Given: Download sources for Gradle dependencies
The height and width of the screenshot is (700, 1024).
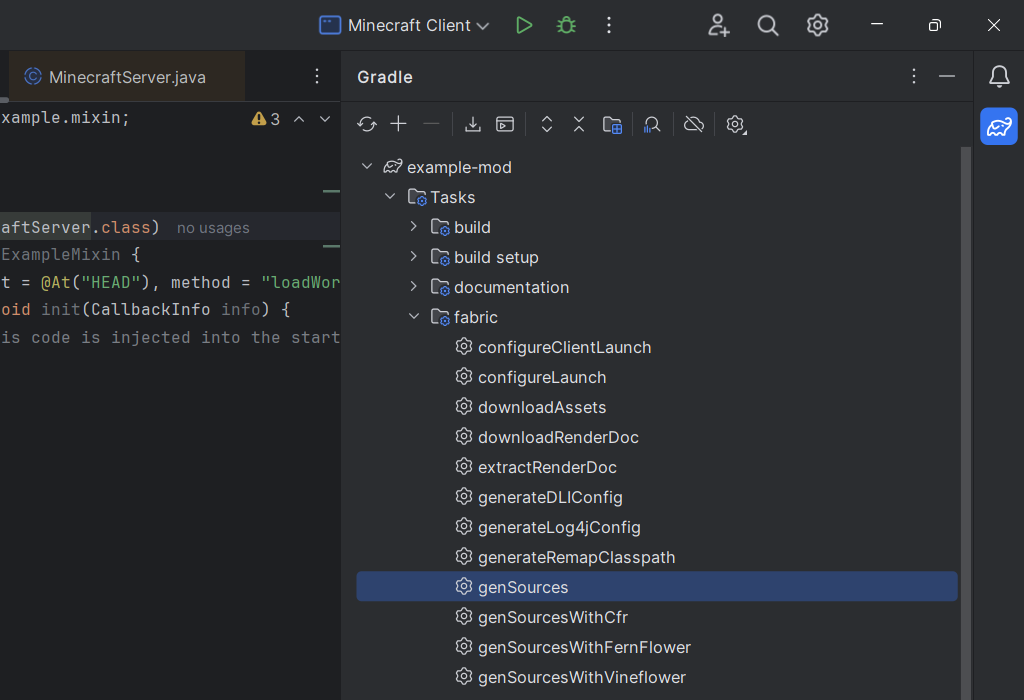Looking at the screenshot, I should point(472,124).
